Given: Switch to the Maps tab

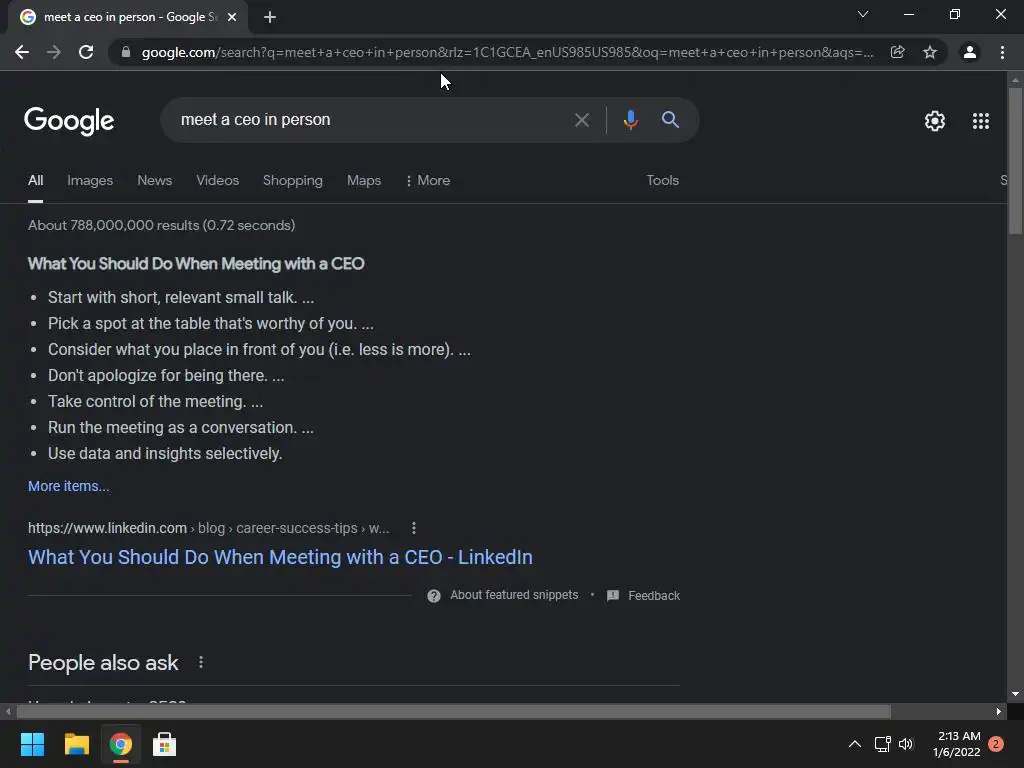Looking at the screenshot, I should coord(364,180).
